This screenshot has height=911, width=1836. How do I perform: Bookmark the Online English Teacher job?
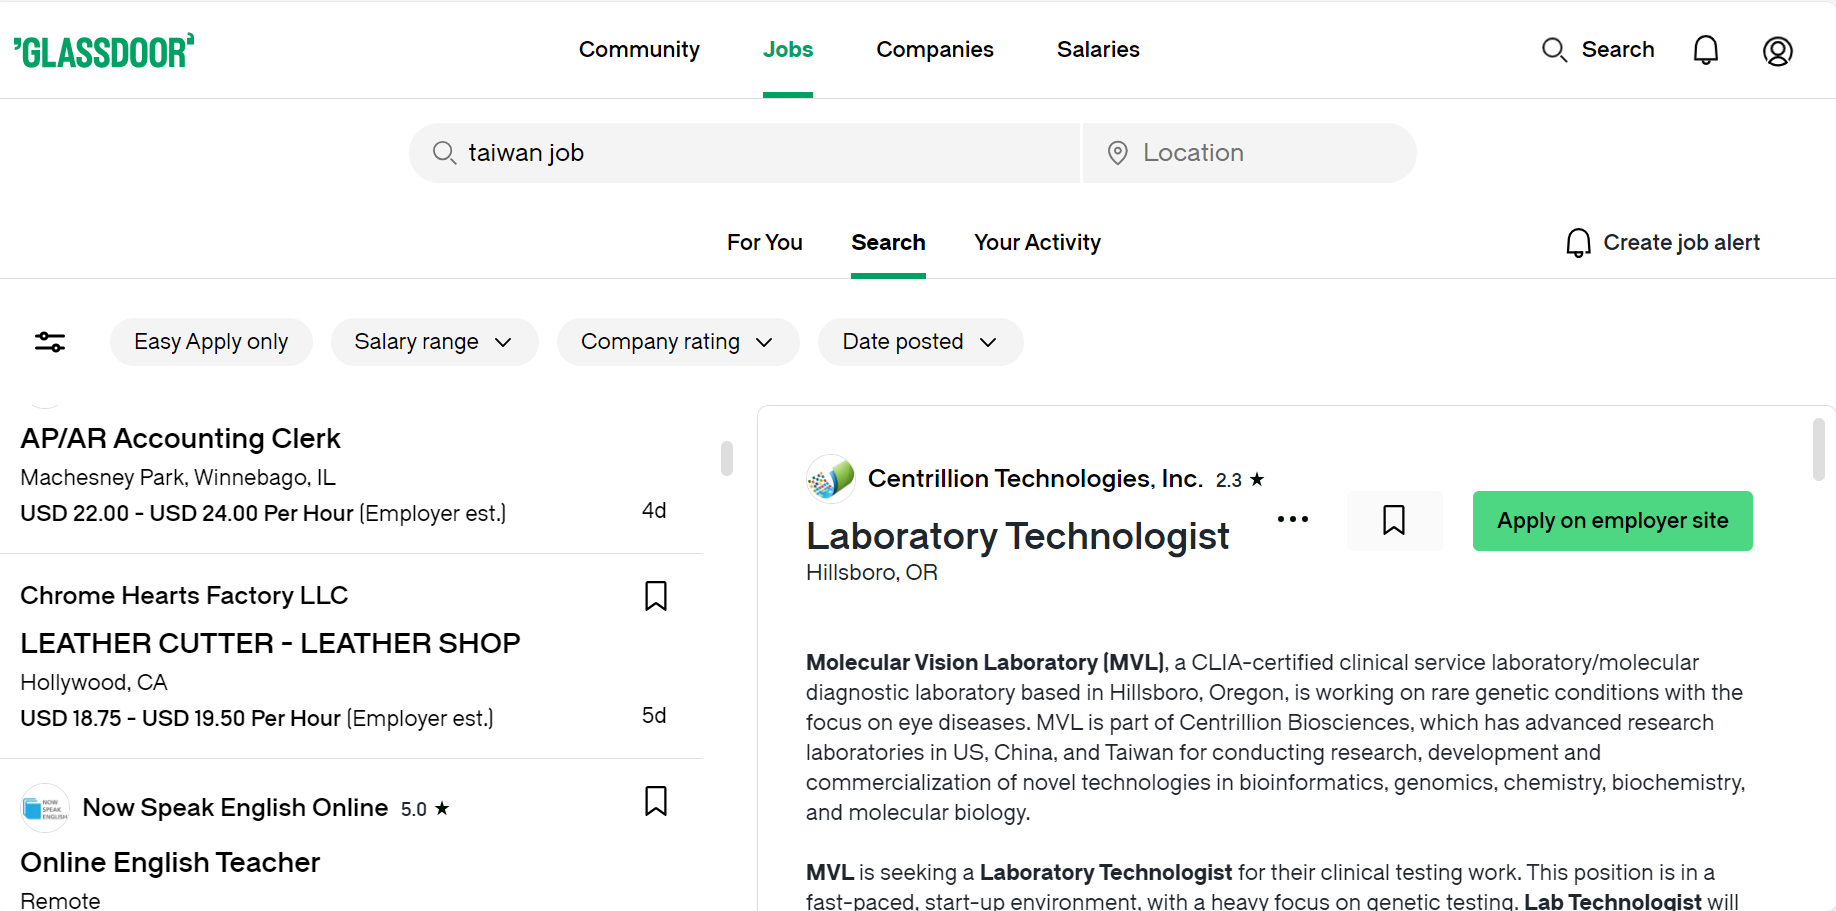pos(655,801)
